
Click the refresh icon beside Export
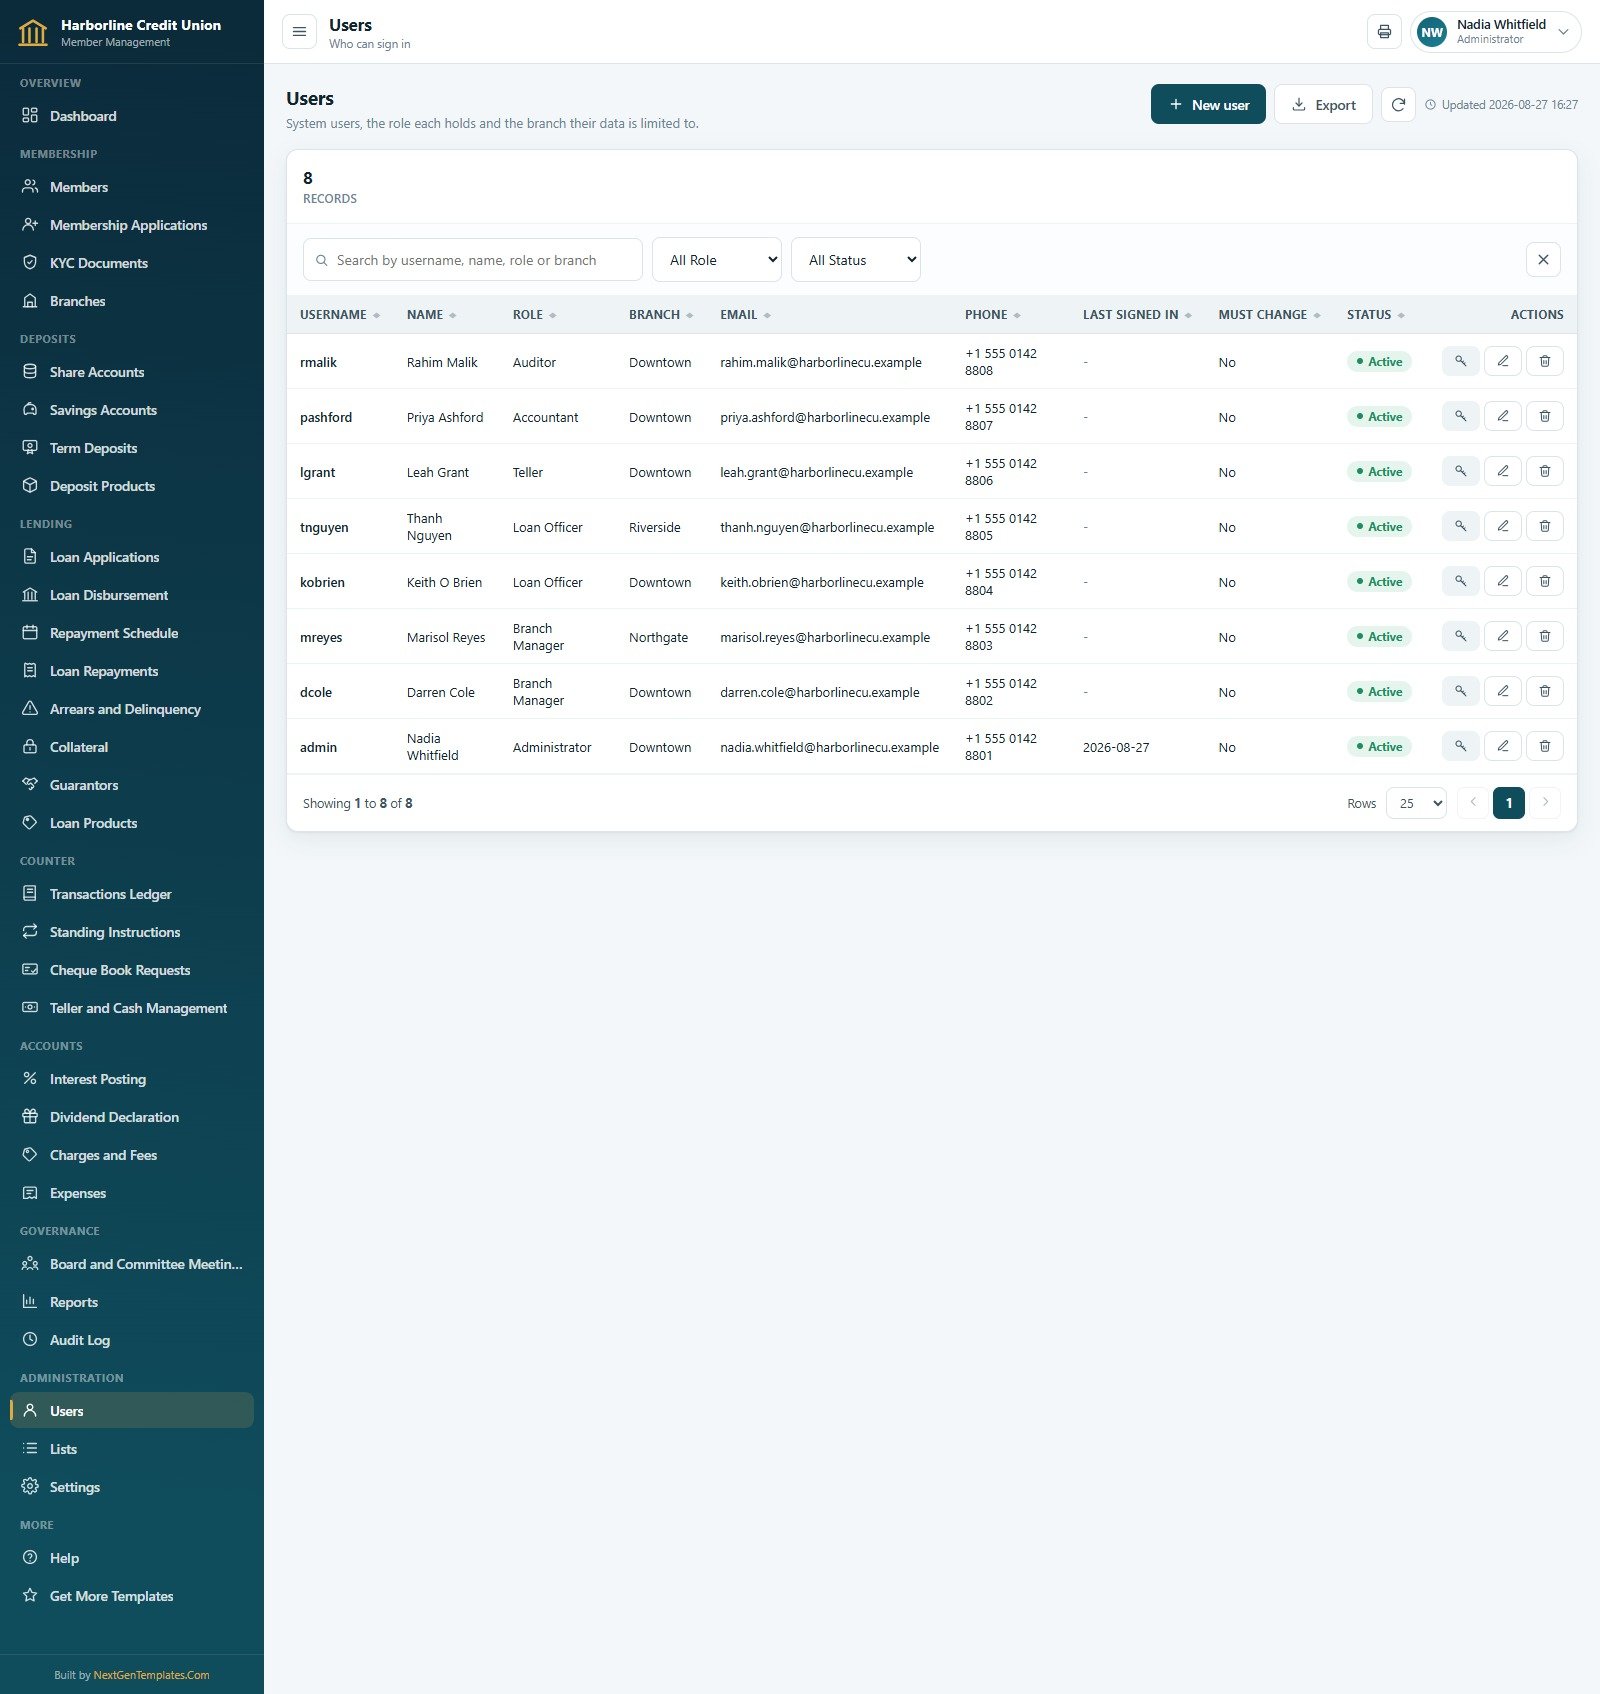1398,105
